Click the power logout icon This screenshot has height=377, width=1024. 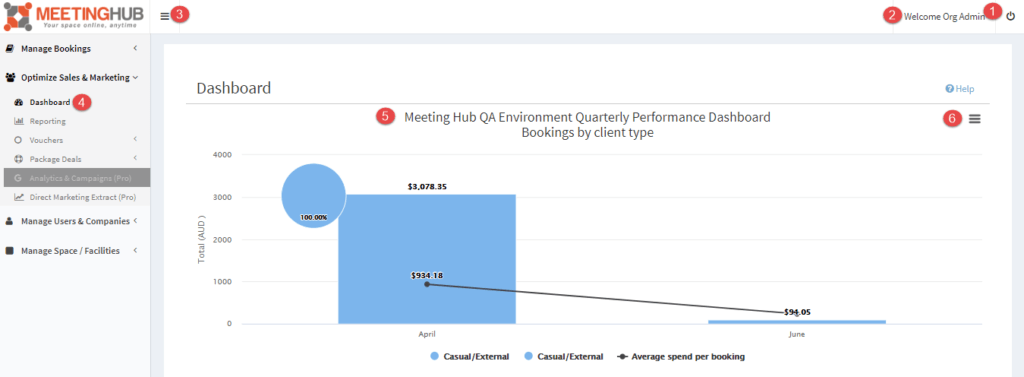tap(1010, 17)
